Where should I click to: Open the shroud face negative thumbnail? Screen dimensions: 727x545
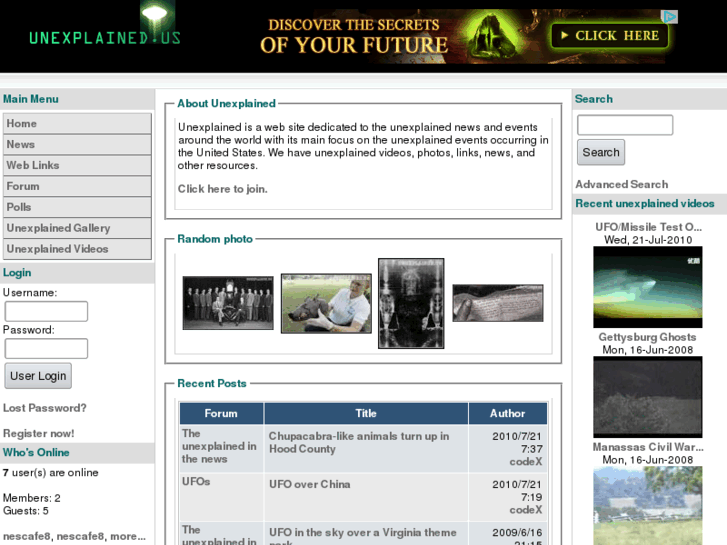point(411,303)
